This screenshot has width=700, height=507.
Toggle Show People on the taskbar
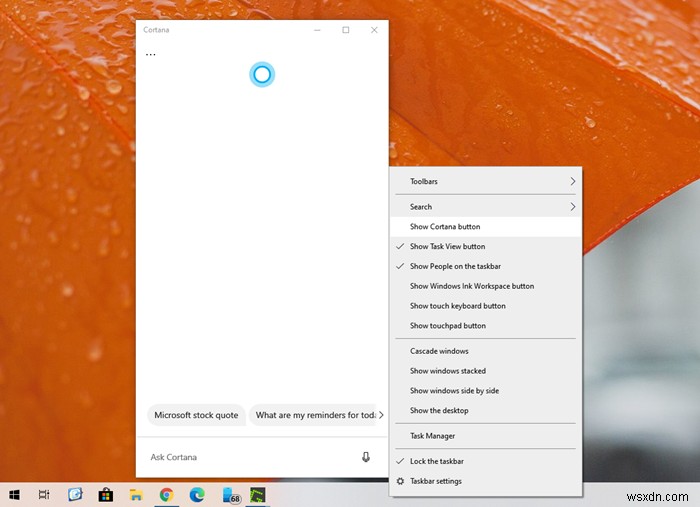pos(486,266)
